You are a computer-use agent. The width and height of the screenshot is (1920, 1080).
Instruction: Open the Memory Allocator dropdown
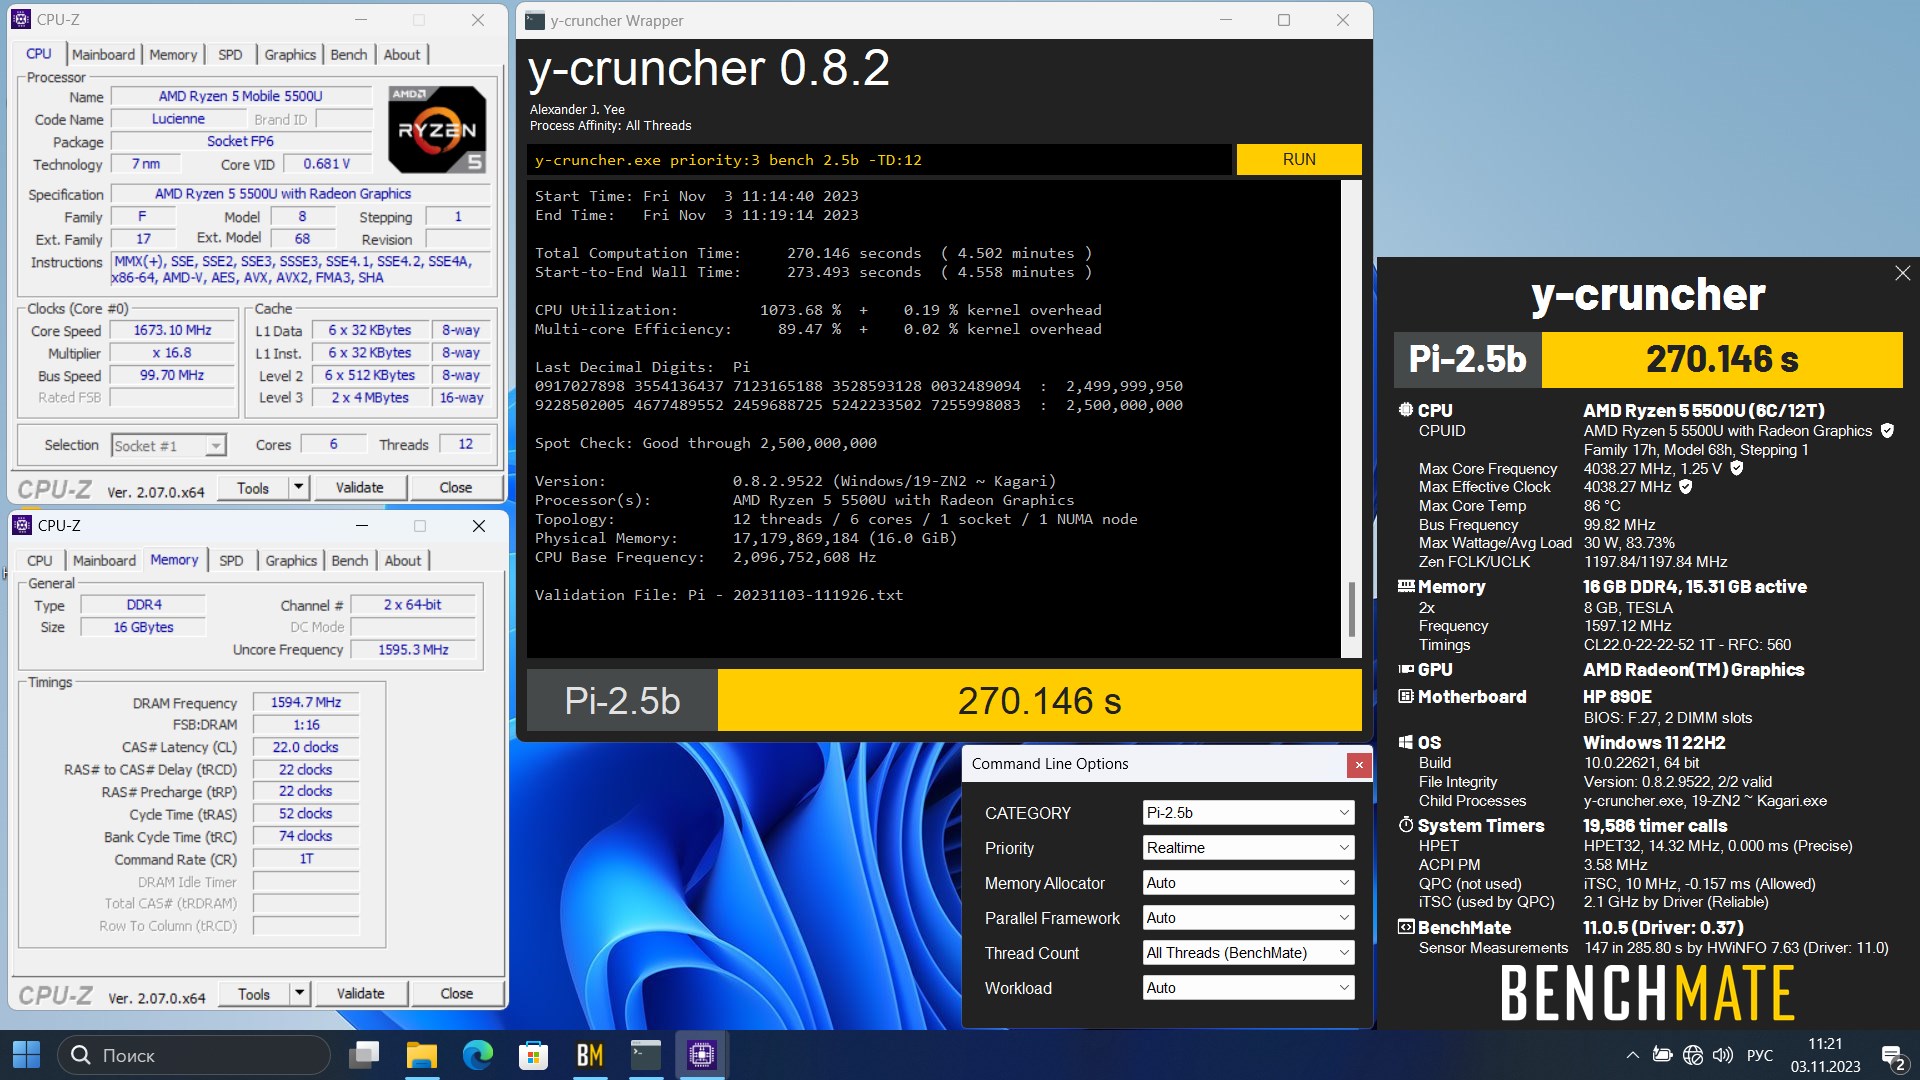tap(1248, 883)
